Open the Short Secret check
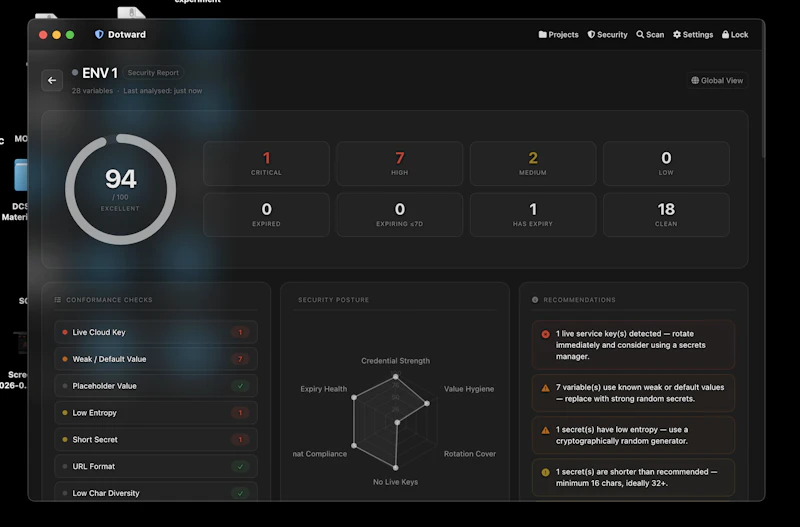 (156, 440)
